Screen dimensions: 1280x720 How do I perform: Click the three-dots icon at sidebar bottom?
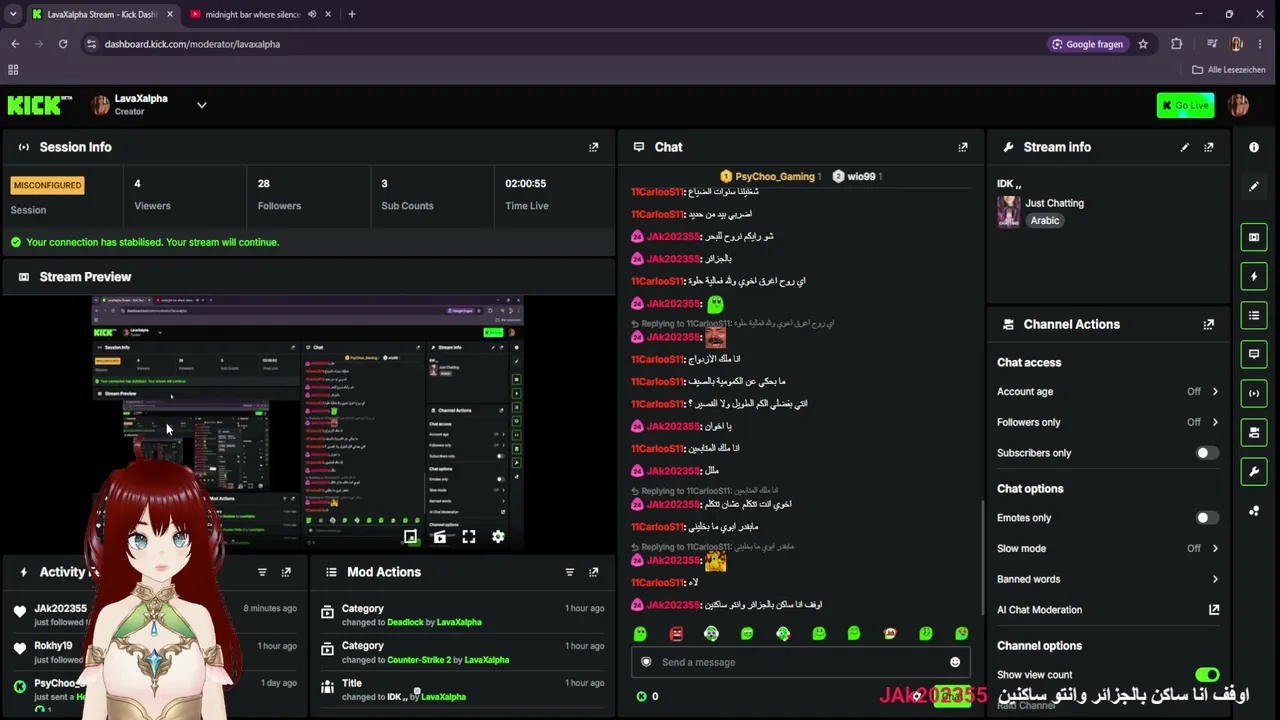tap(1254, 511)
